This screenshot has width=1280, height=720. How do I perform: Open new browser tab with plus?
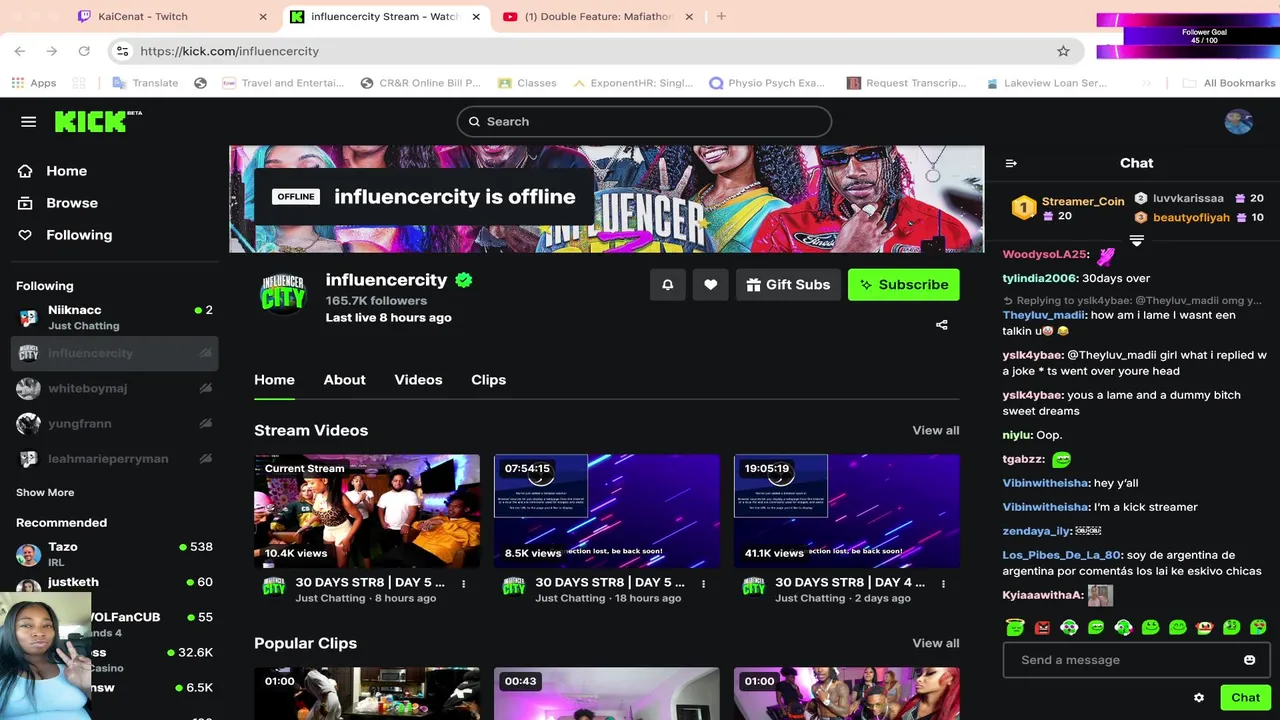721,16
